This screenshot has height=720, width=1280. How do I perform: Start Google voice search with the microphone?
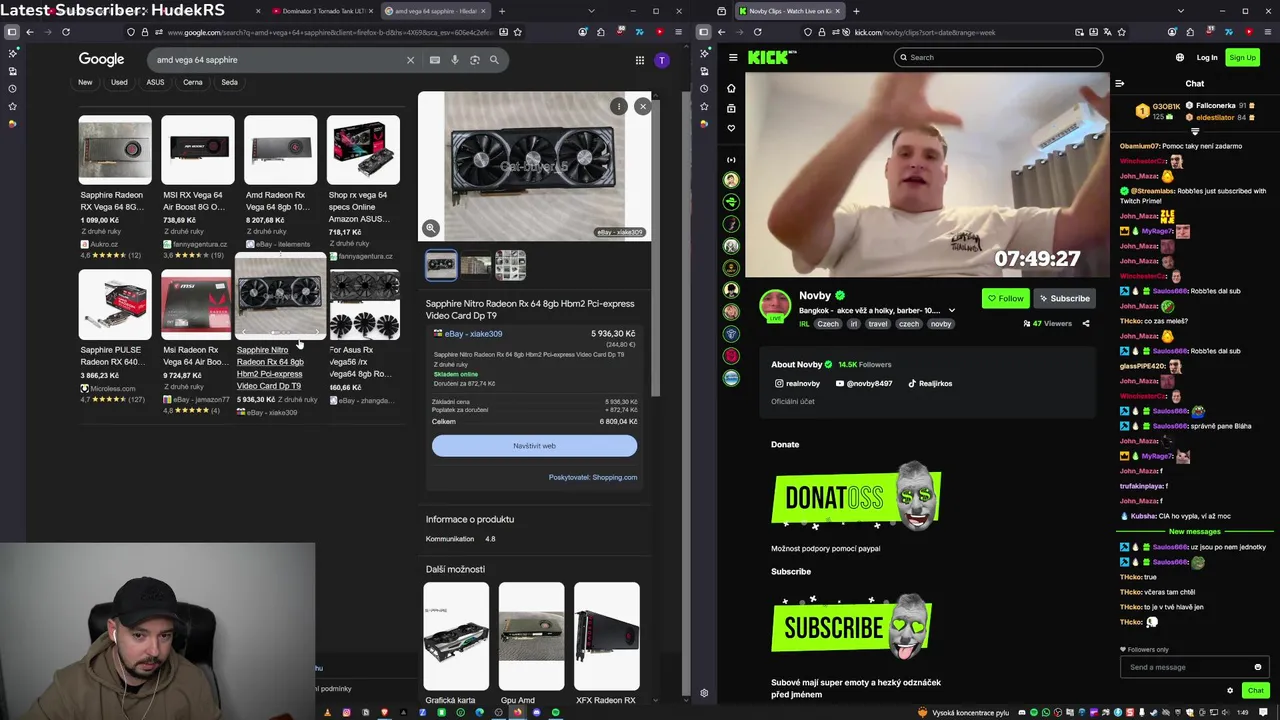click(x=454, y=60)
